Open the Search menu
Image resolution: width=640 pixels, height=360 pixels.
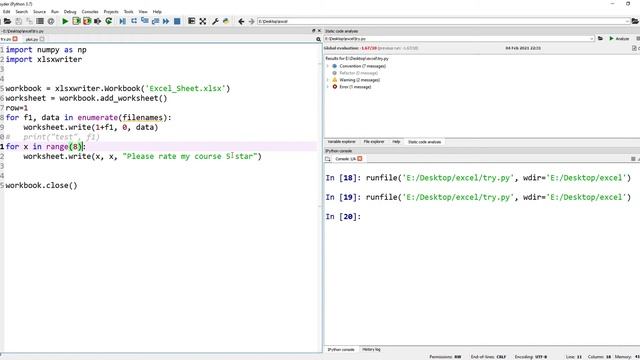tap(22, 12)
